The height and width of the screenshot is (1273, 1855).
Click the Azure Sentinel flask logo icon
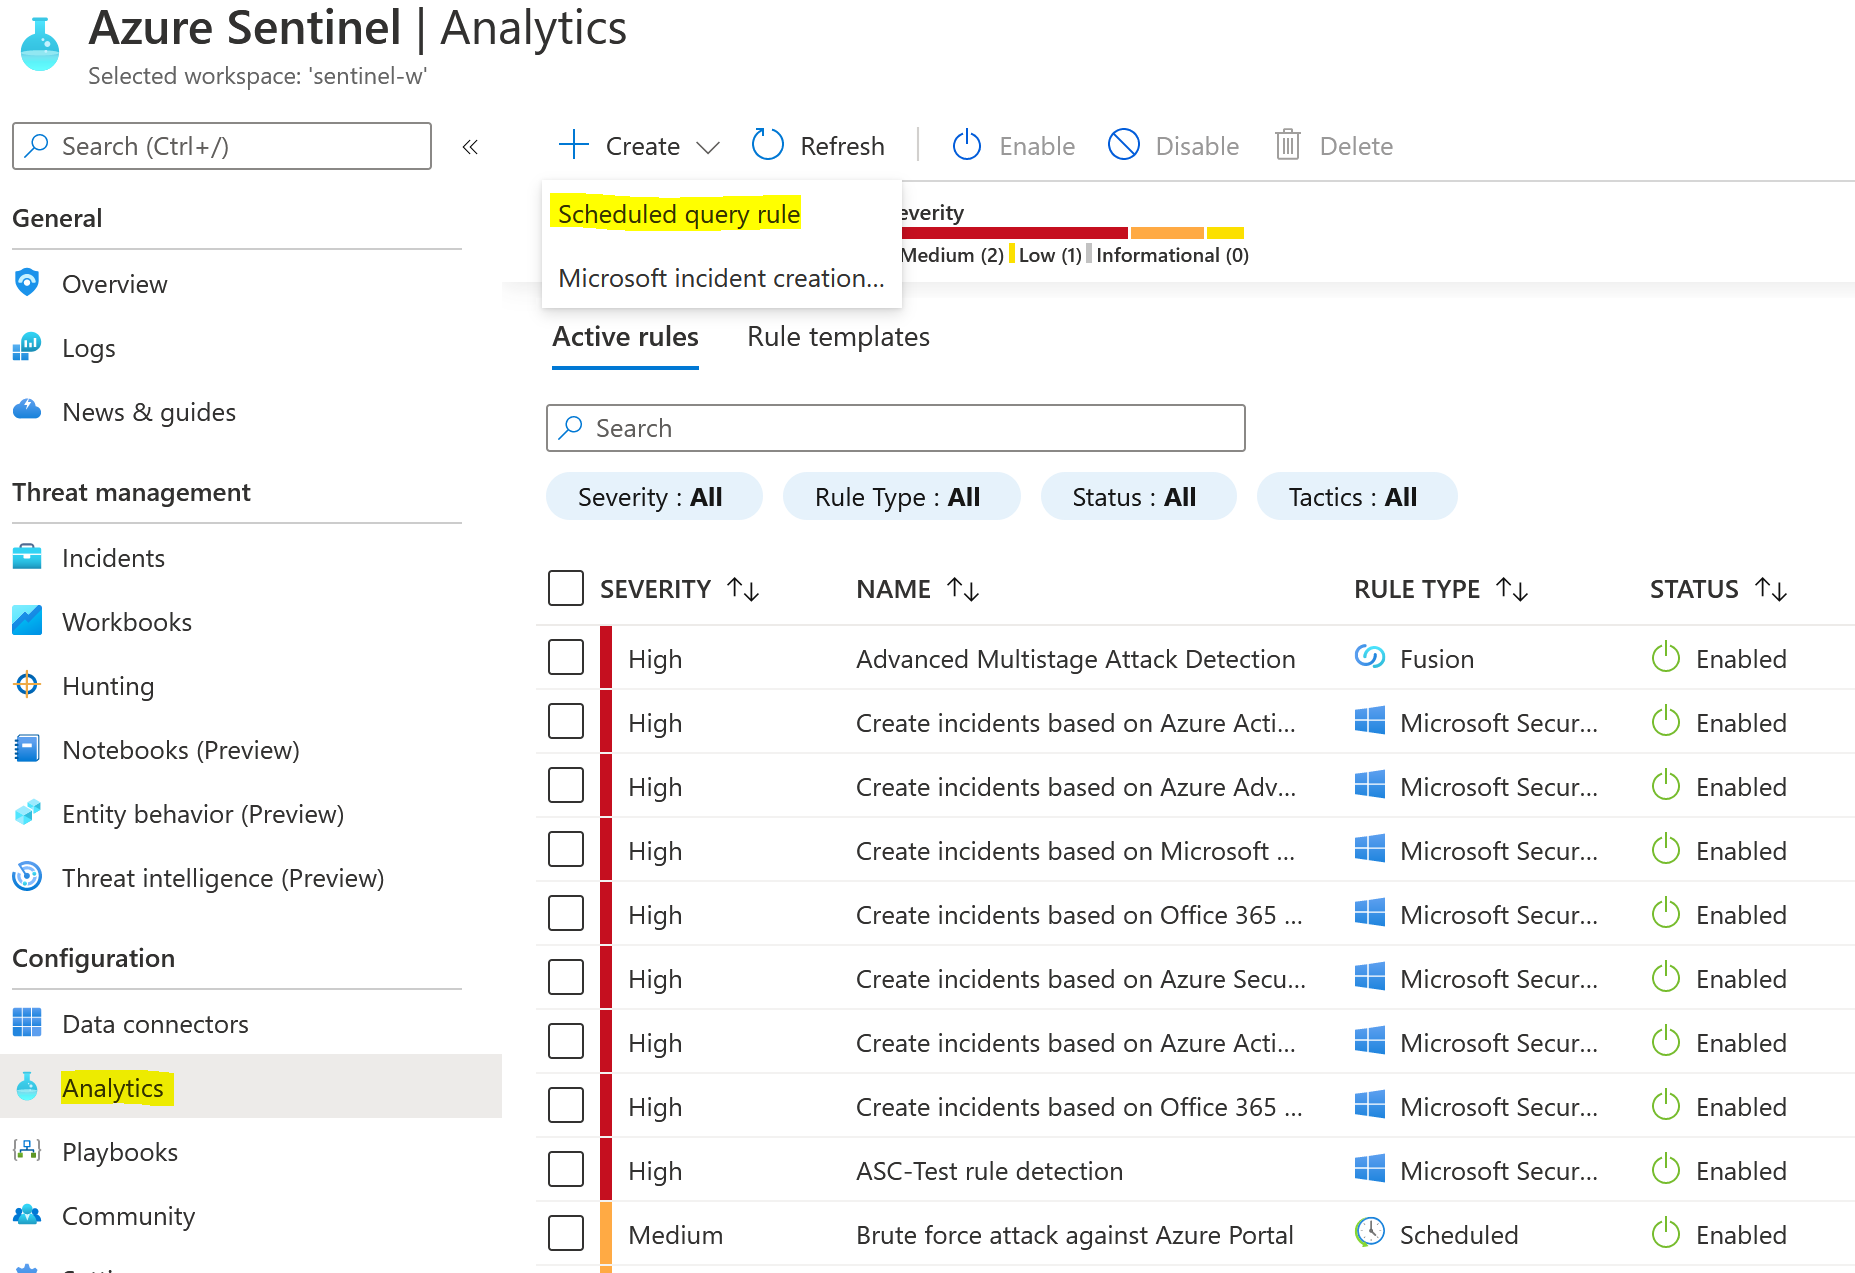[41, 45]
